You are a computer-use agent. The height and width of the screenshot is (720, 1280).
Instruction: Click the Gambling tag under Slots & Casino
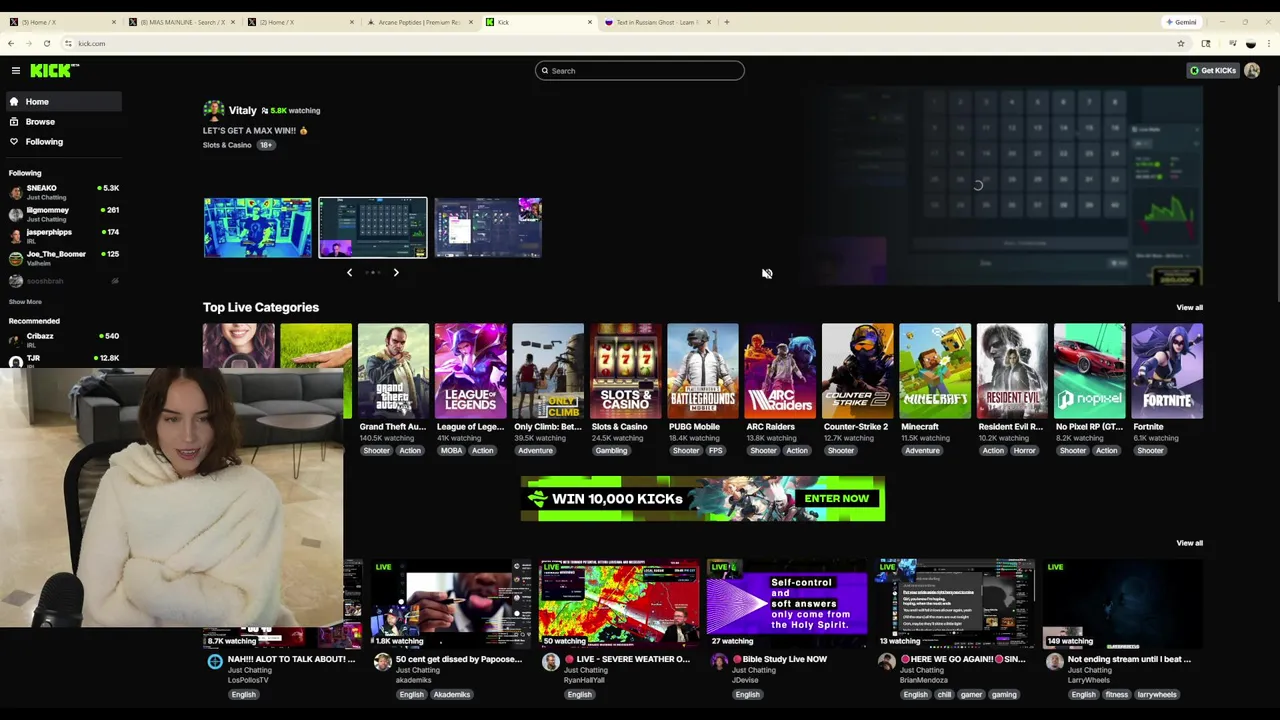coord(611,451)
